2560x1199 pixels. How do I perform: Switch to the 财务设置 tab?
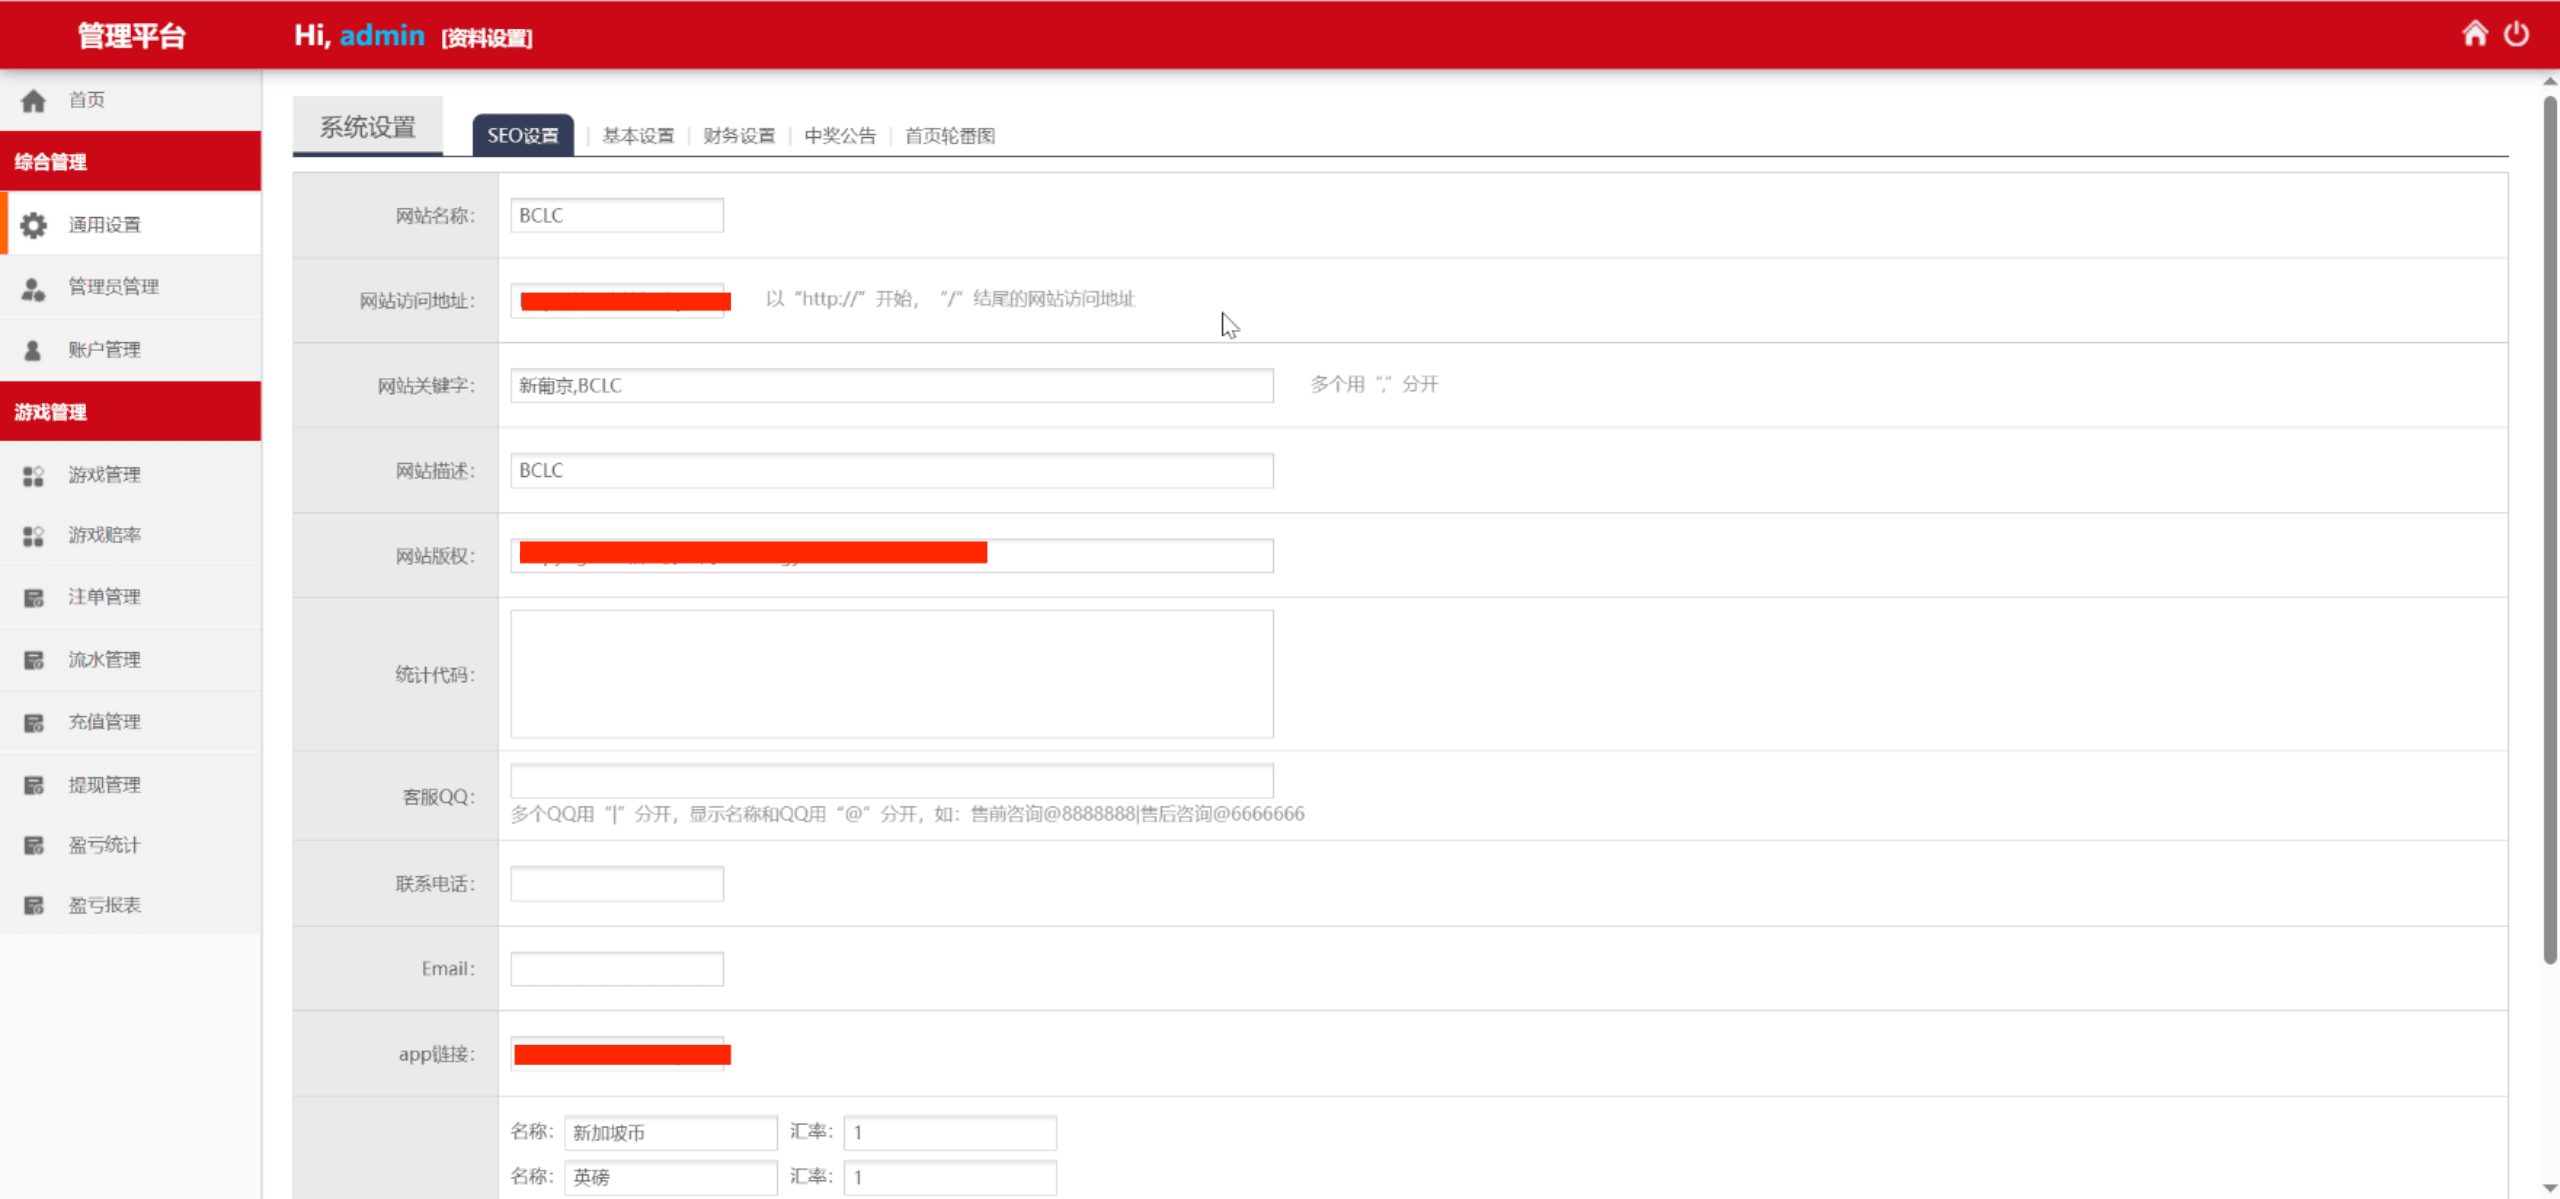739,135
